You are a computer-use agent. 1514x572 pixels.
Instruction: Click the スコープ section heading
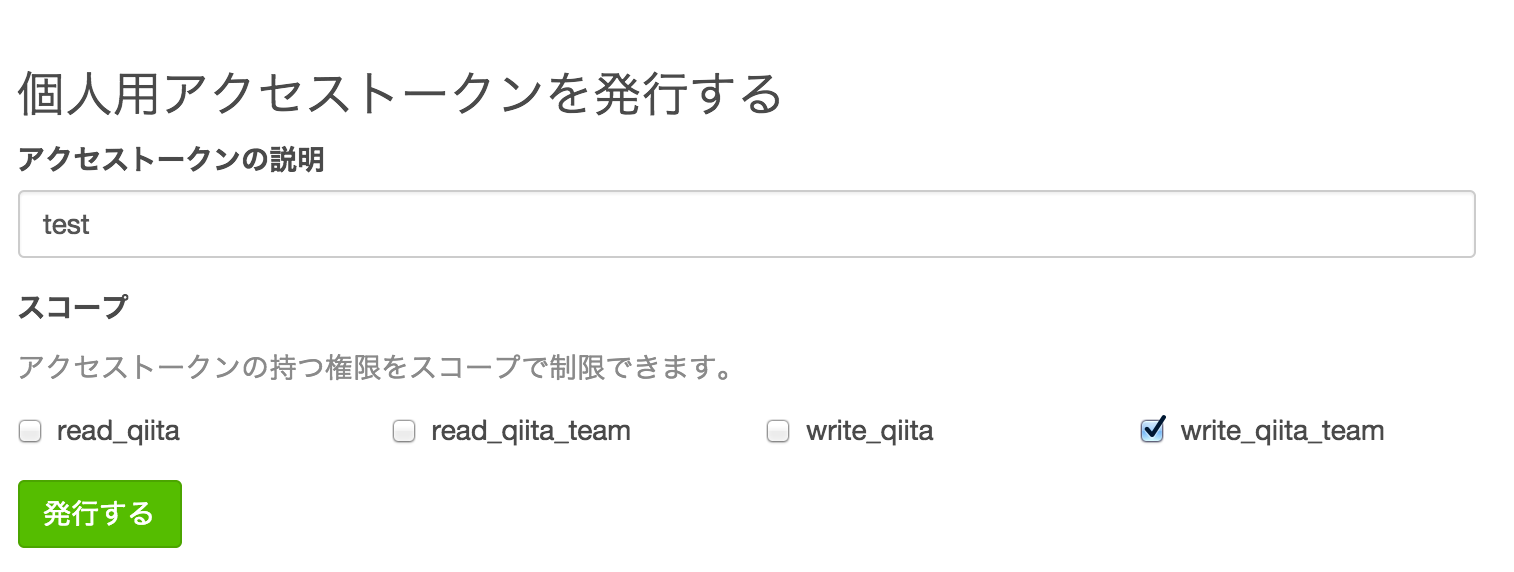pos(73,307)
